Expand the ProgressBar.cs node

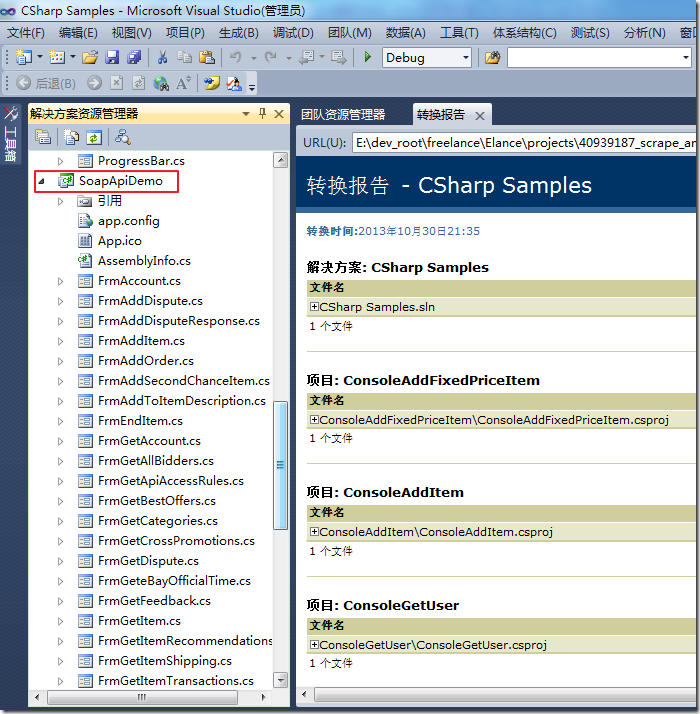61,161
